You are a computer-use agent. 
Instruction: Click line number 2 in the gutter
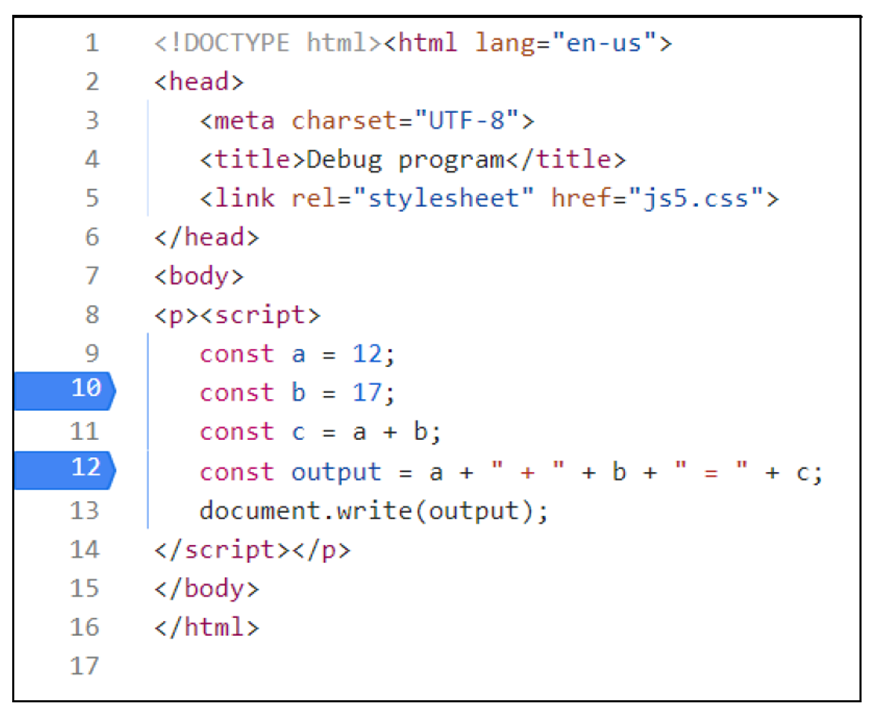92,82
